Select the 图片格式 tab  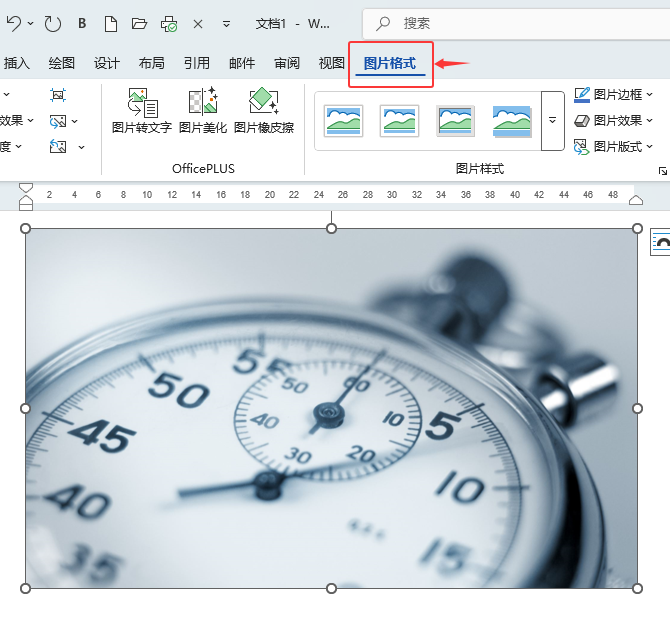390,63
